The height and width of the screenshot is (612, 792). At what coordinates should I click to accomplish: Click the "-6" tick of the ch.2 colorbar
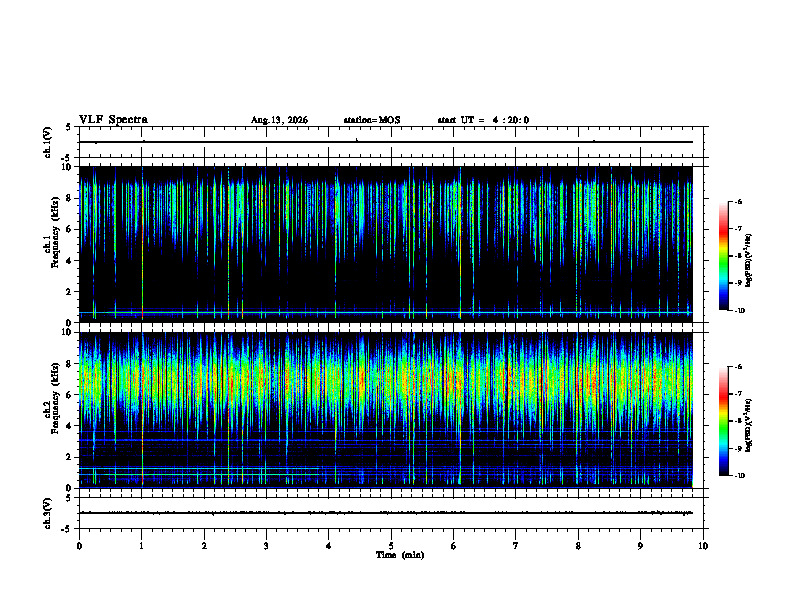point(738,367)
